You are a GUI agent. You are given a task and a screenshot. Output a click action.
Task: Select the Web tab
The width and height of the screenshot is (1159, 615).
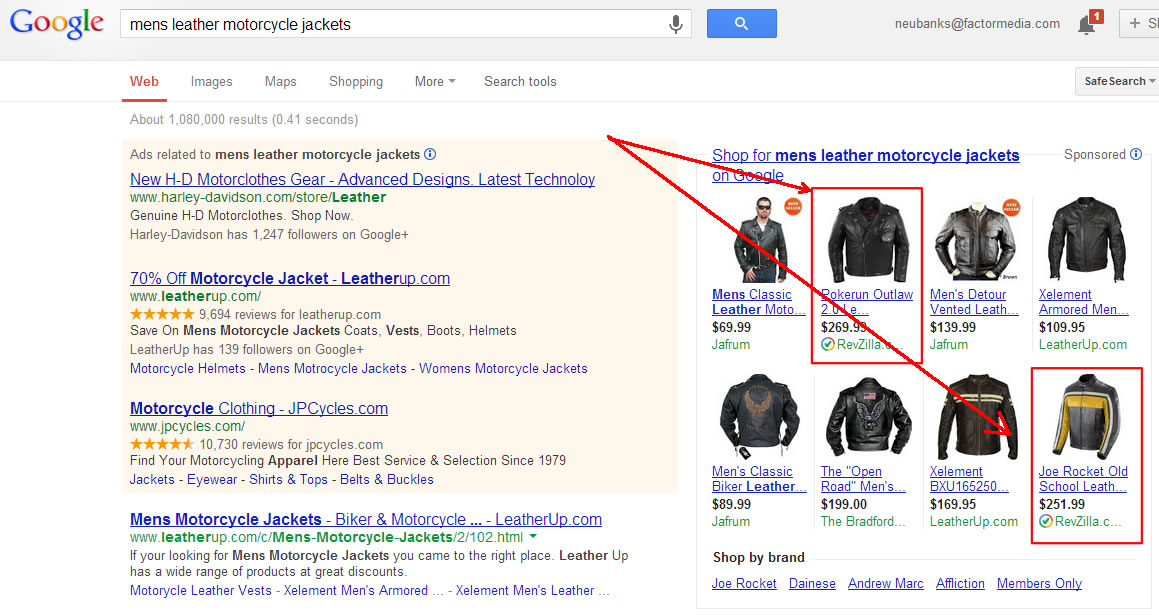click(144, 81)
